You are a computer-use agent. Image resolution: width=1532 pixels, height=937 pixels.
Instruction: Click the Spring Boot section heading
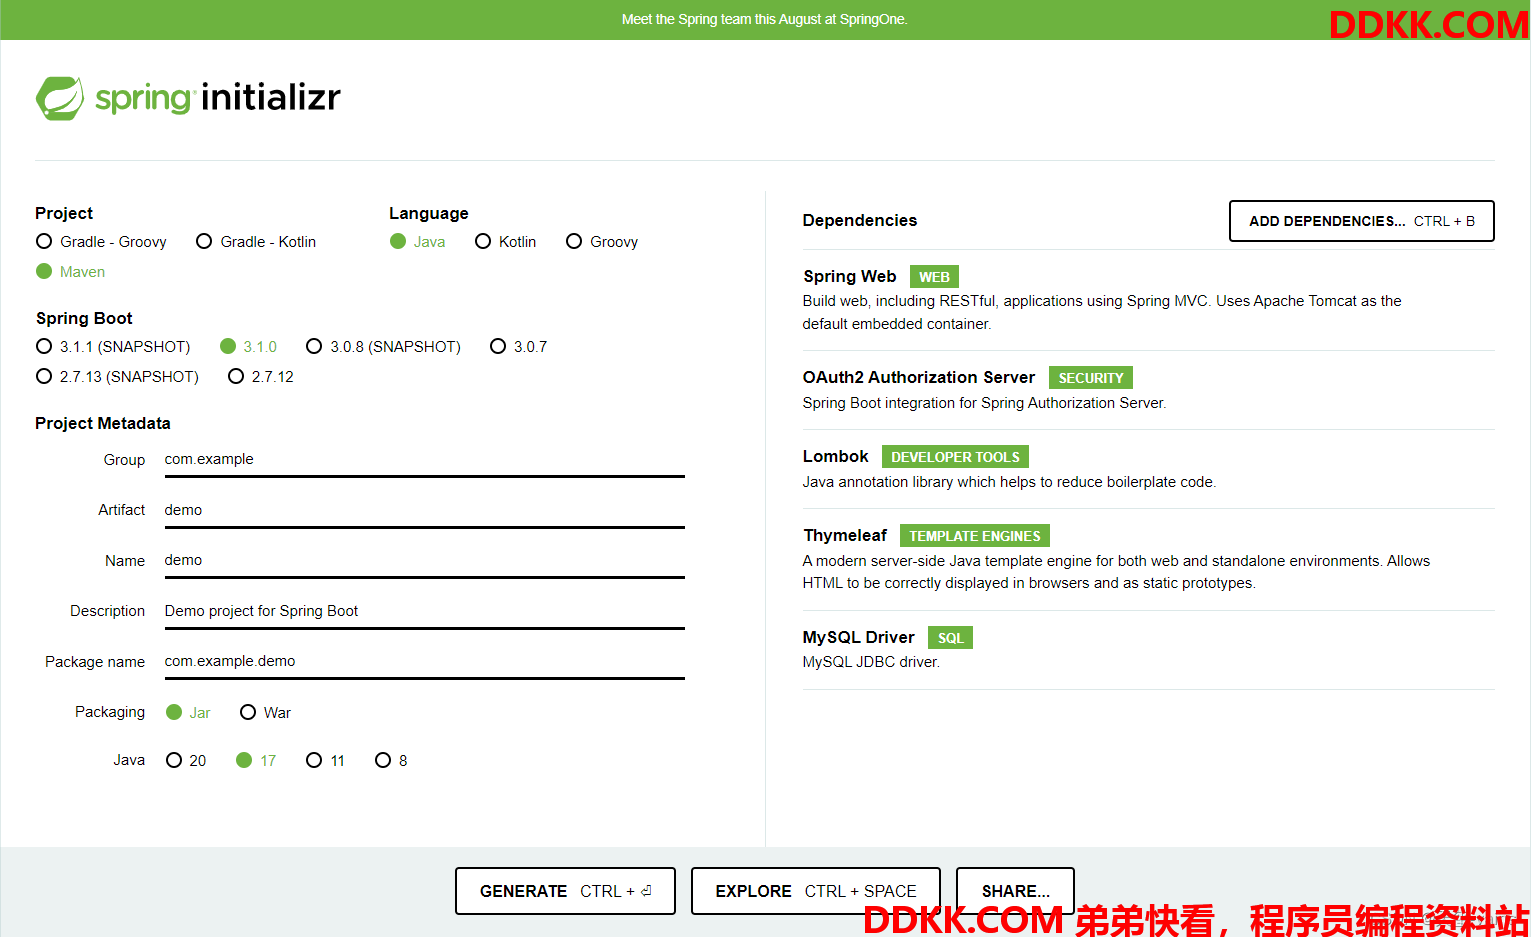point(84,318)
